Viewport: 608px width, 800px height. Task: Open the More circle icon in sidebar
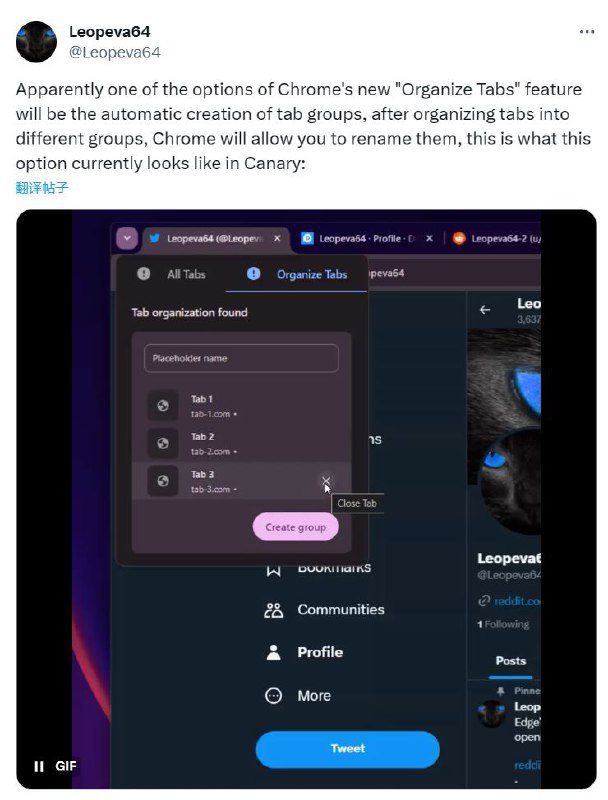click(x=273, y=695)
